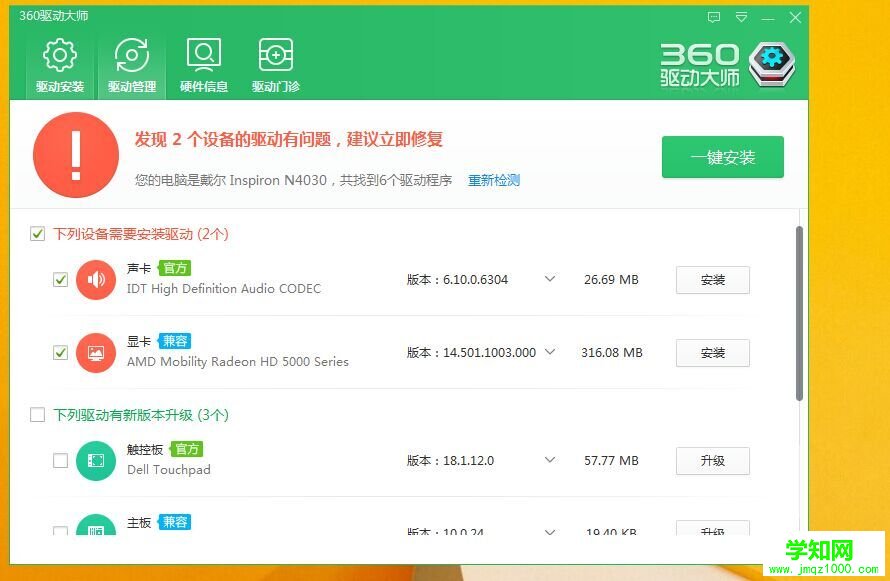Click the 重新检测 rescan link
This screenshot has height=581, width=890.
[x=494, y=180]
